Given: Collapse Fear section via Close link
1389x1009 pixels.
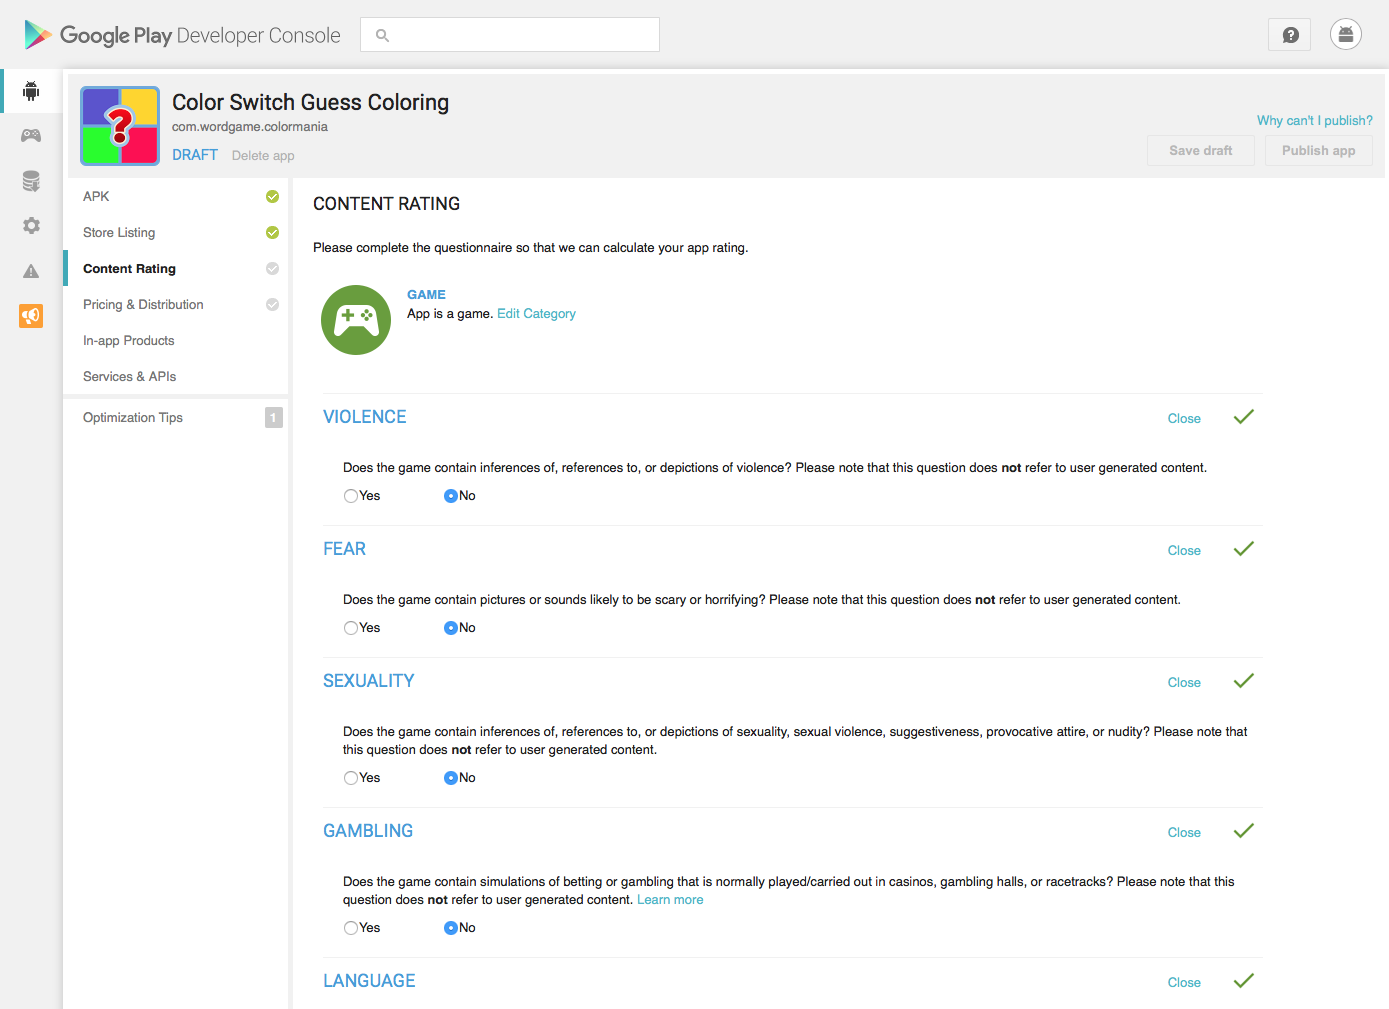Looking at the screenshot, I should [x=1184, y=551].
